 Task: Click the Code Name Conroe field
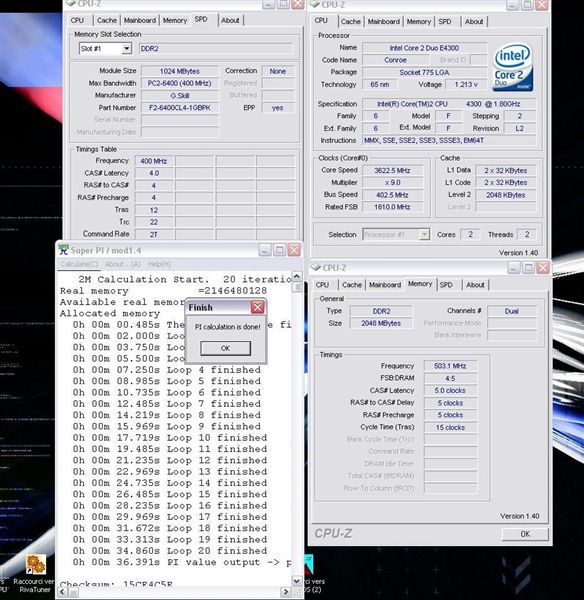click(x=395, y=60)
